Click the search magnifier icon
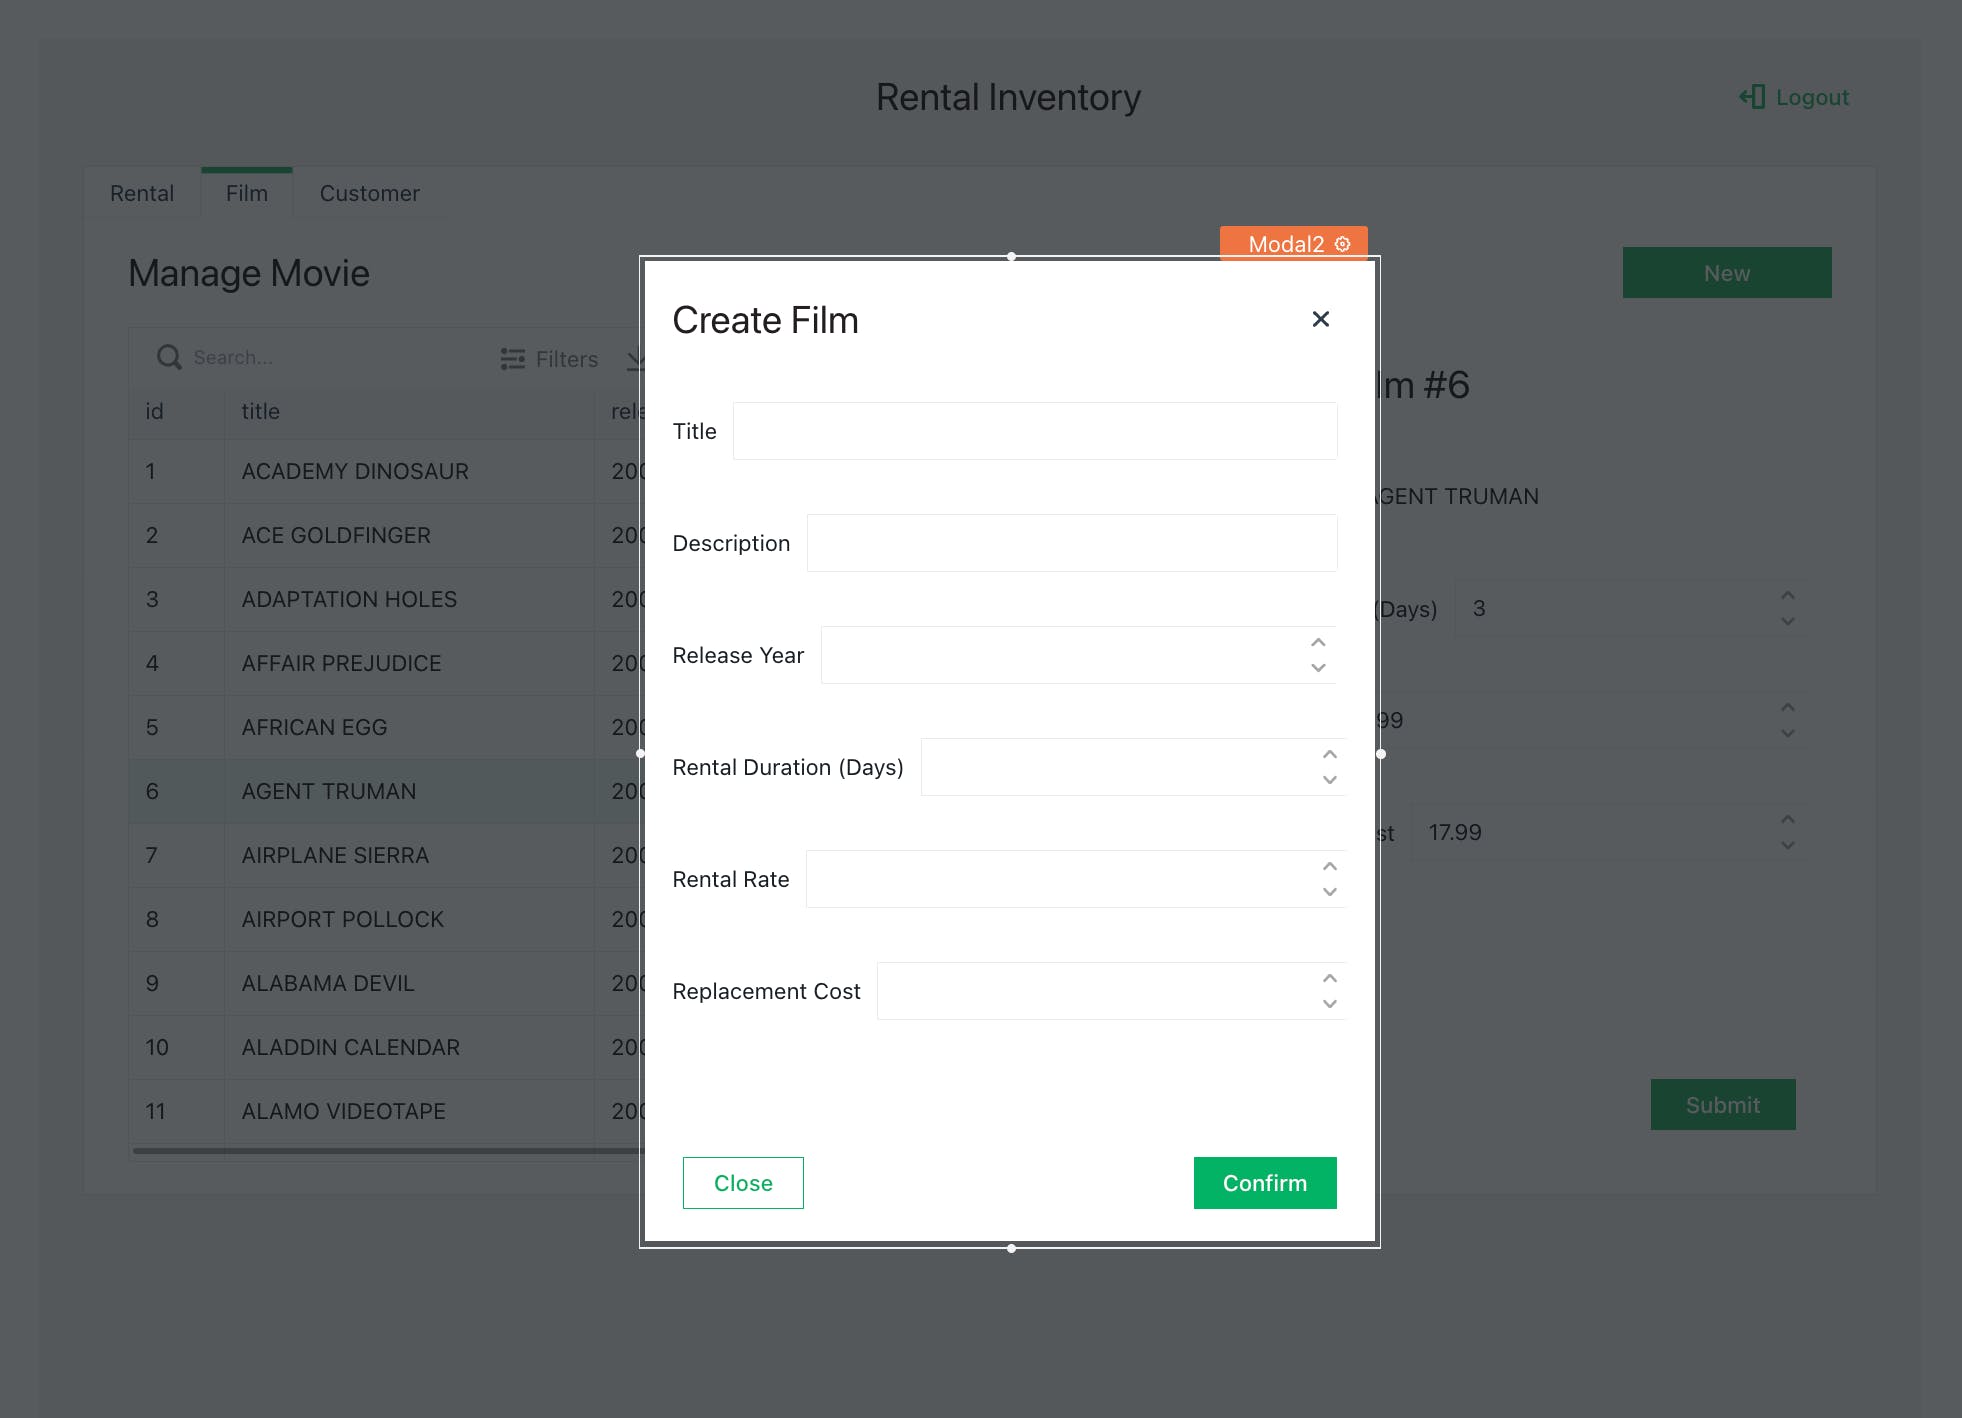Image resolution: width=1962 pixels, height=1418 pixels. click(x=169, y=358)
